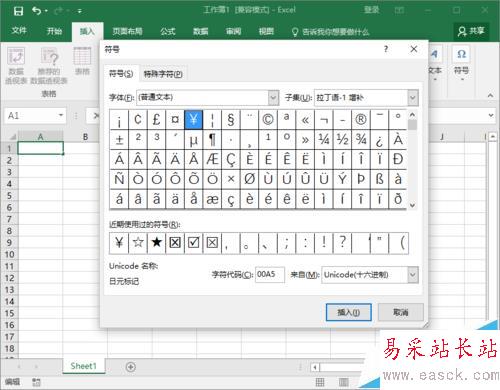Select the ¼ fraction symbol
The width and height of the screenshot is (500, 390).
324,139
